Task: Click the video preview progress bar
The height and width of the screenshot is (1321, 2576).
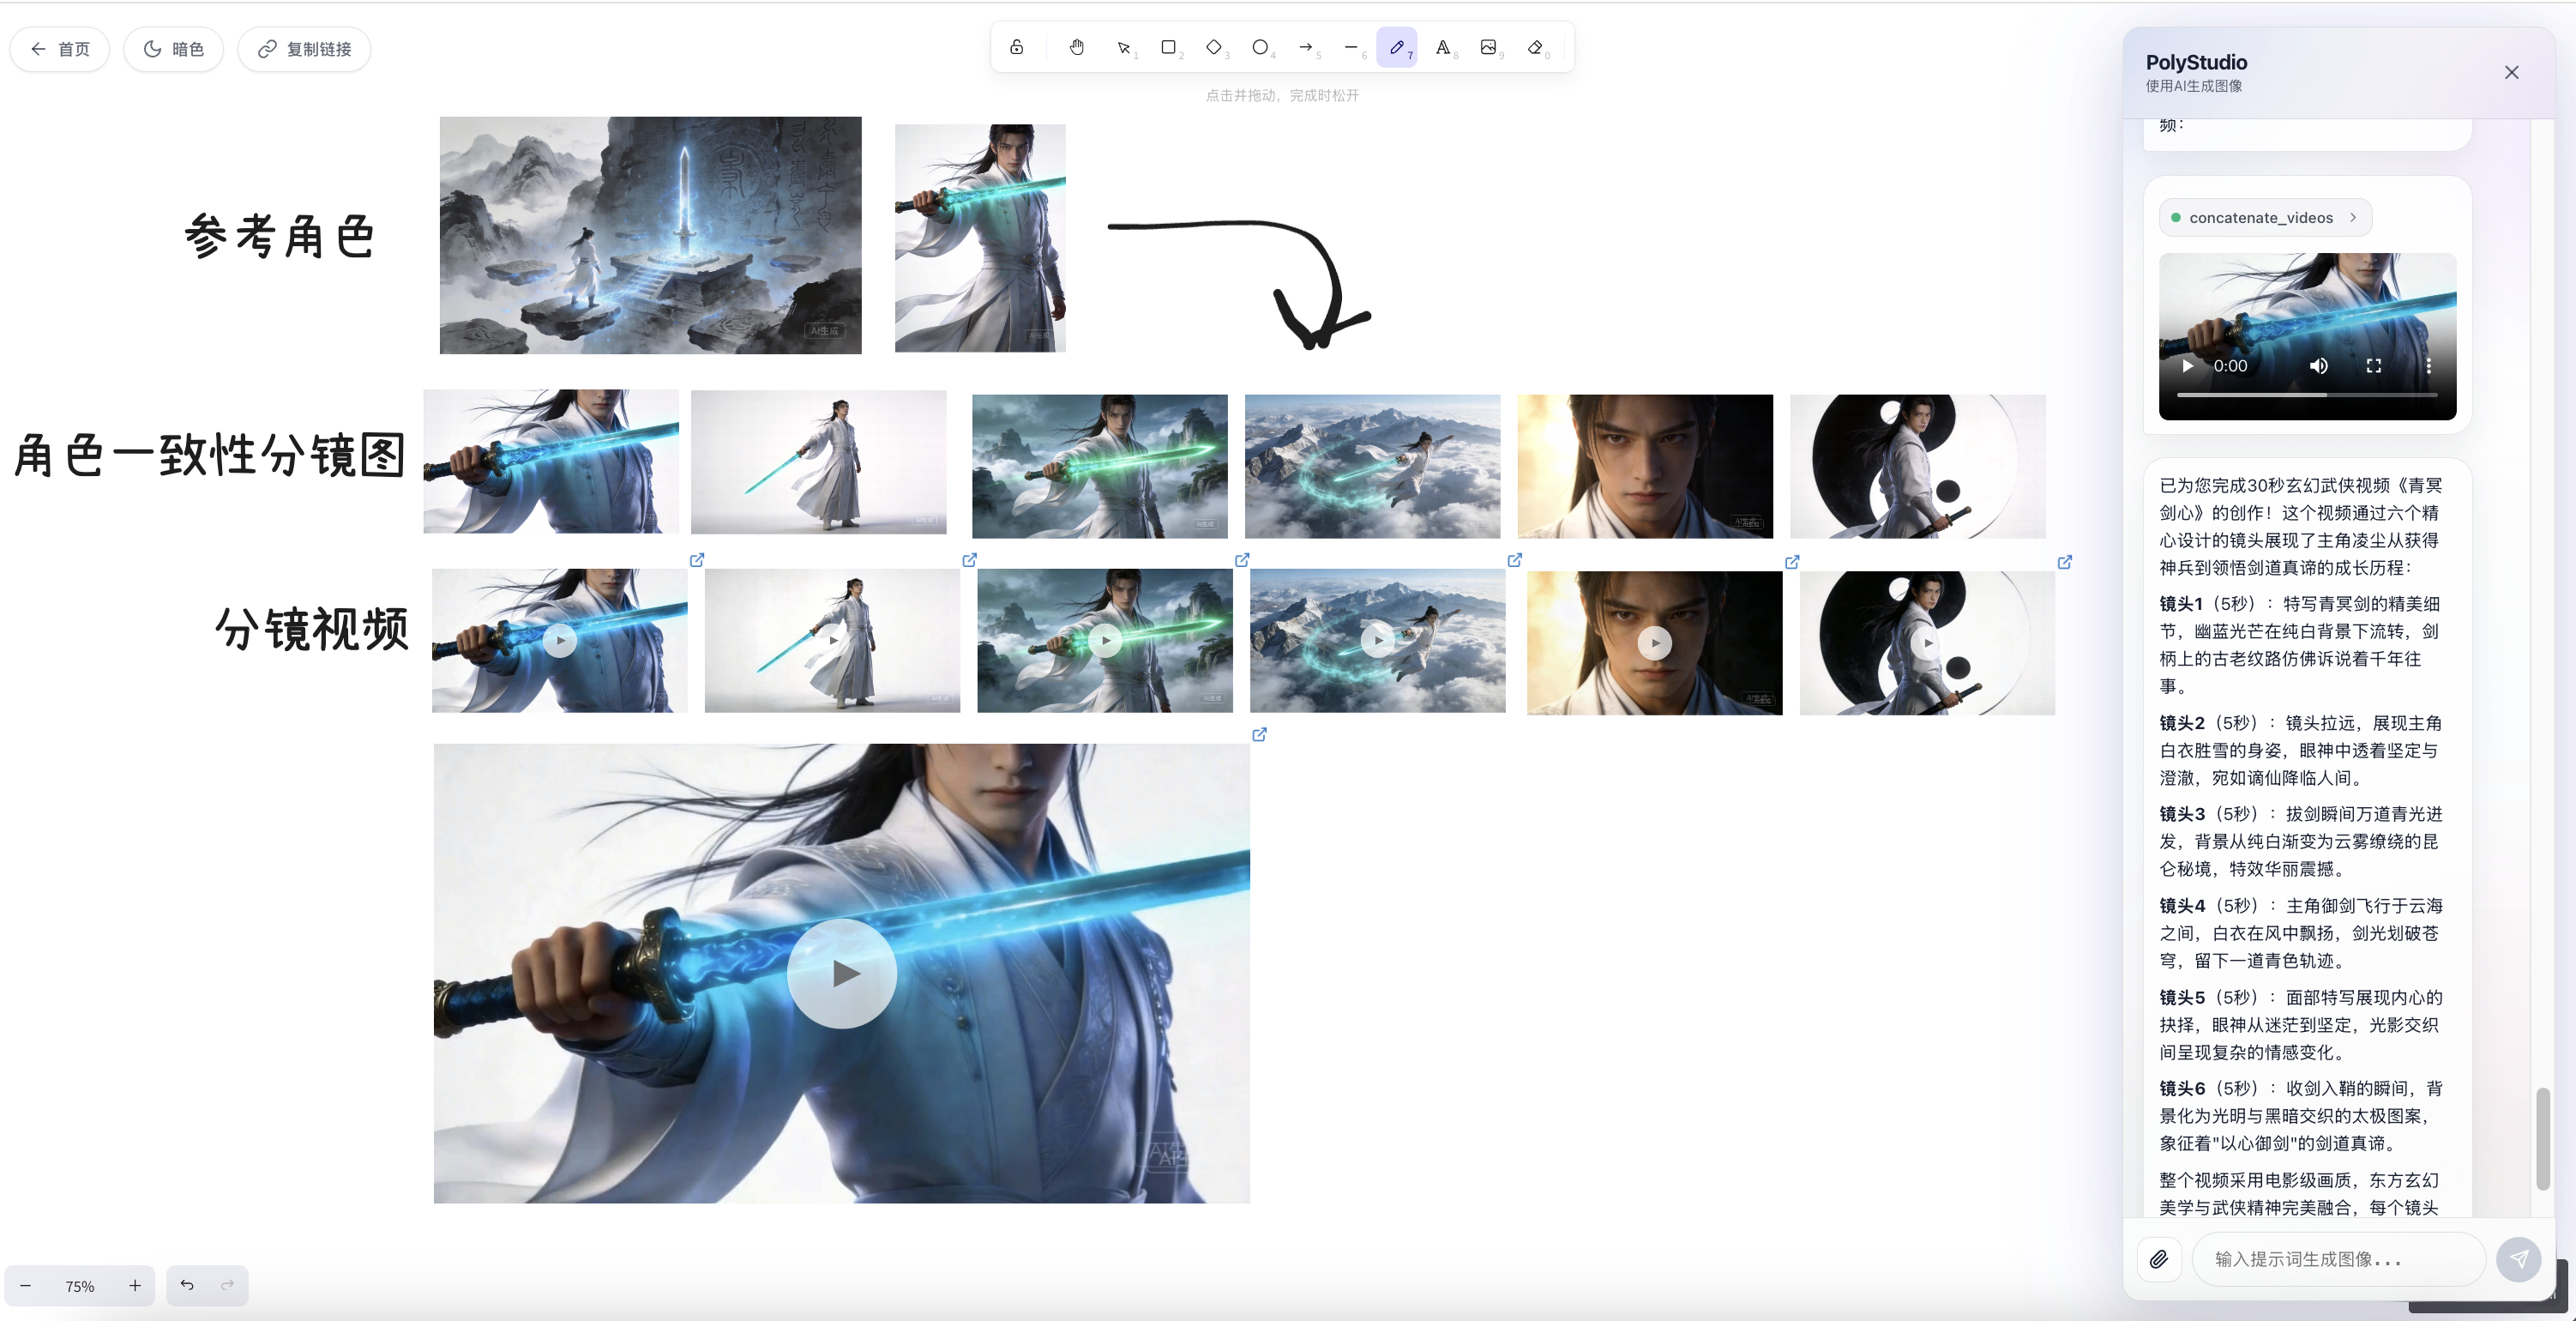Action: pos(2306,395)
